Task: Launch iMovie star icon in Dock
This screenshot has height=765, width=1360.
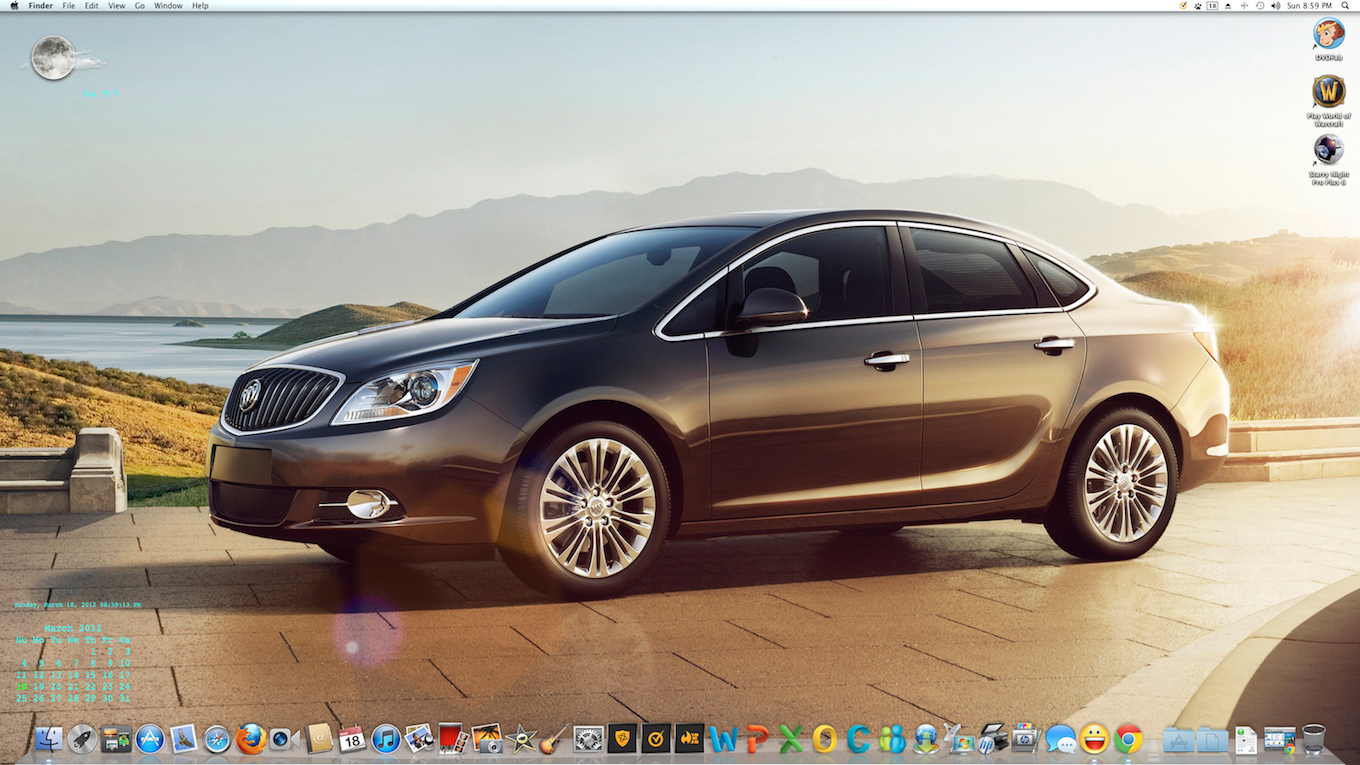Action: 521,739
